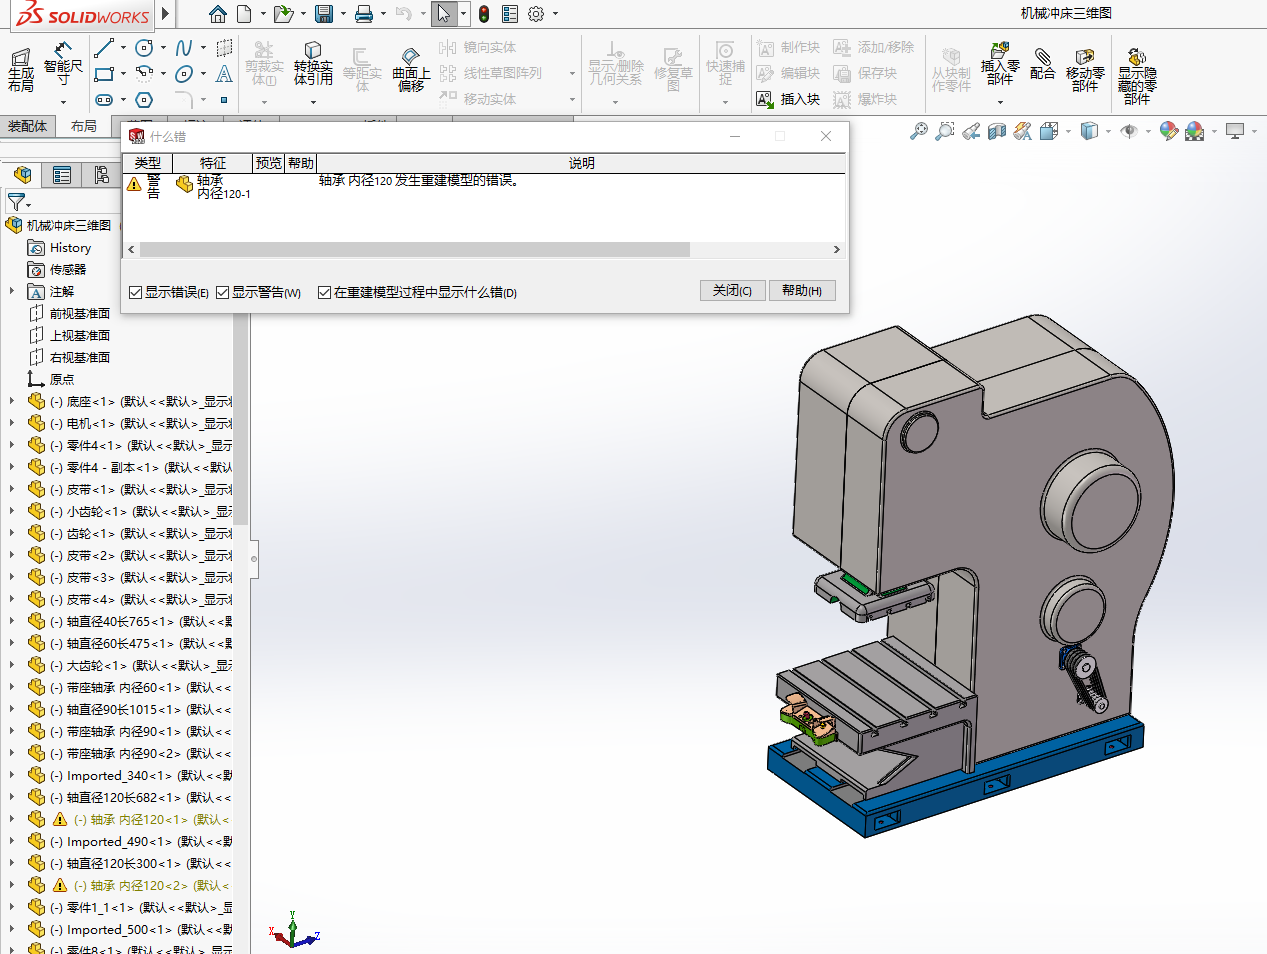This screenshot has width=1267, height=954.
Task: Click the Mate (配合) tool
Action: [1042, 64]
